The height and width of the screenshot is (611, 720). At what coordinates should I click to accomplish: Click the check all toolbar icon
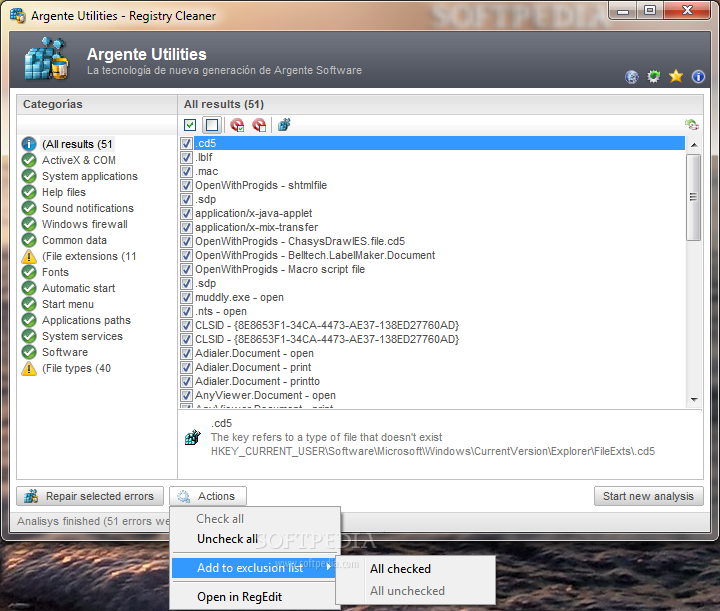(x=190, y=125)
